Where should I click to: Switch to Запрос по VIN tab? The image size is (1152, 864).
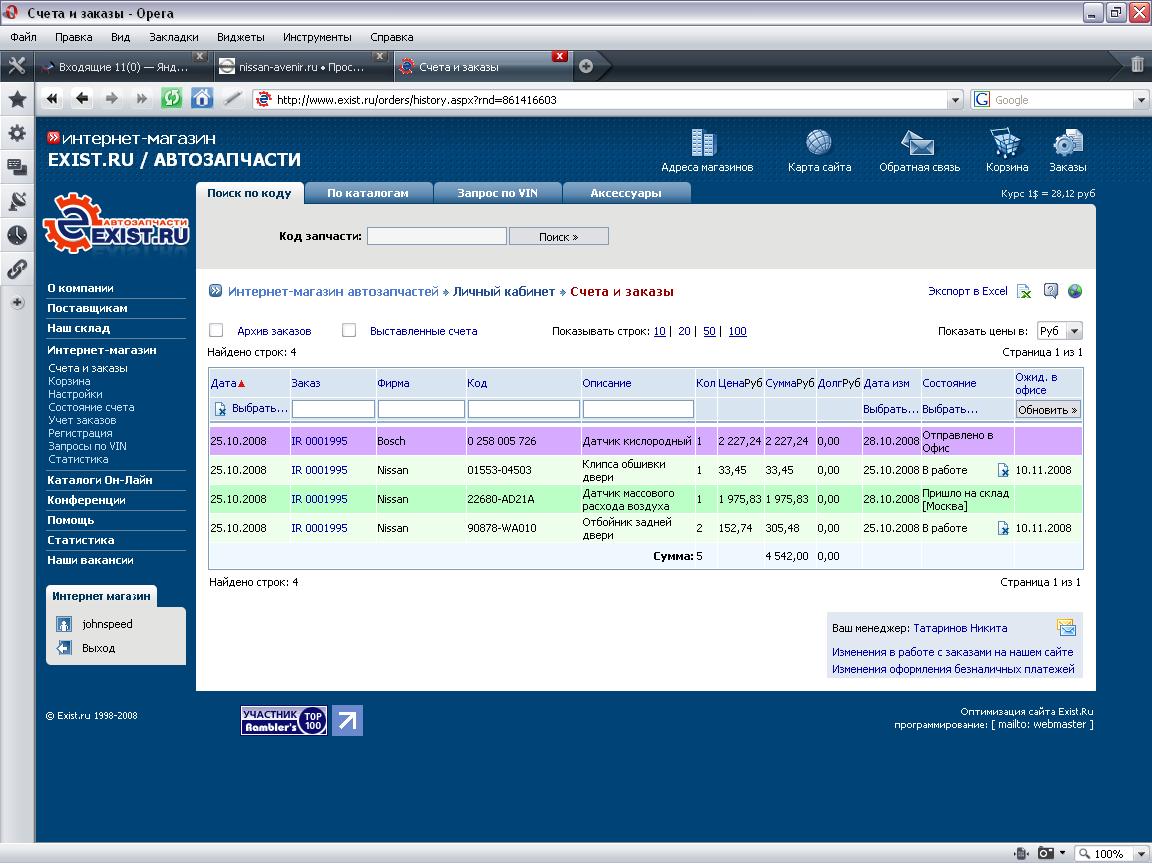click(x=497, y=192)
